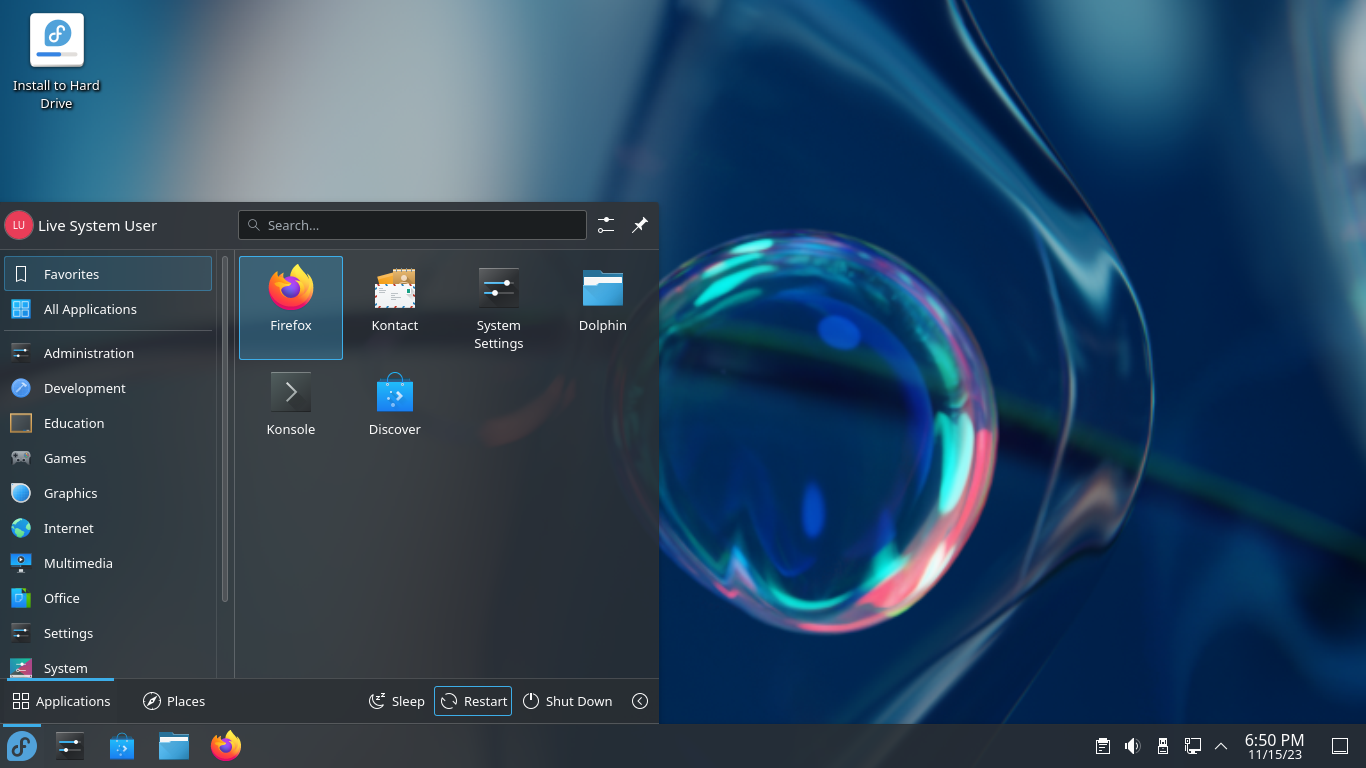Click the Shut Down button
Viewport: 1366px width, 768px height.
[567, 701]
